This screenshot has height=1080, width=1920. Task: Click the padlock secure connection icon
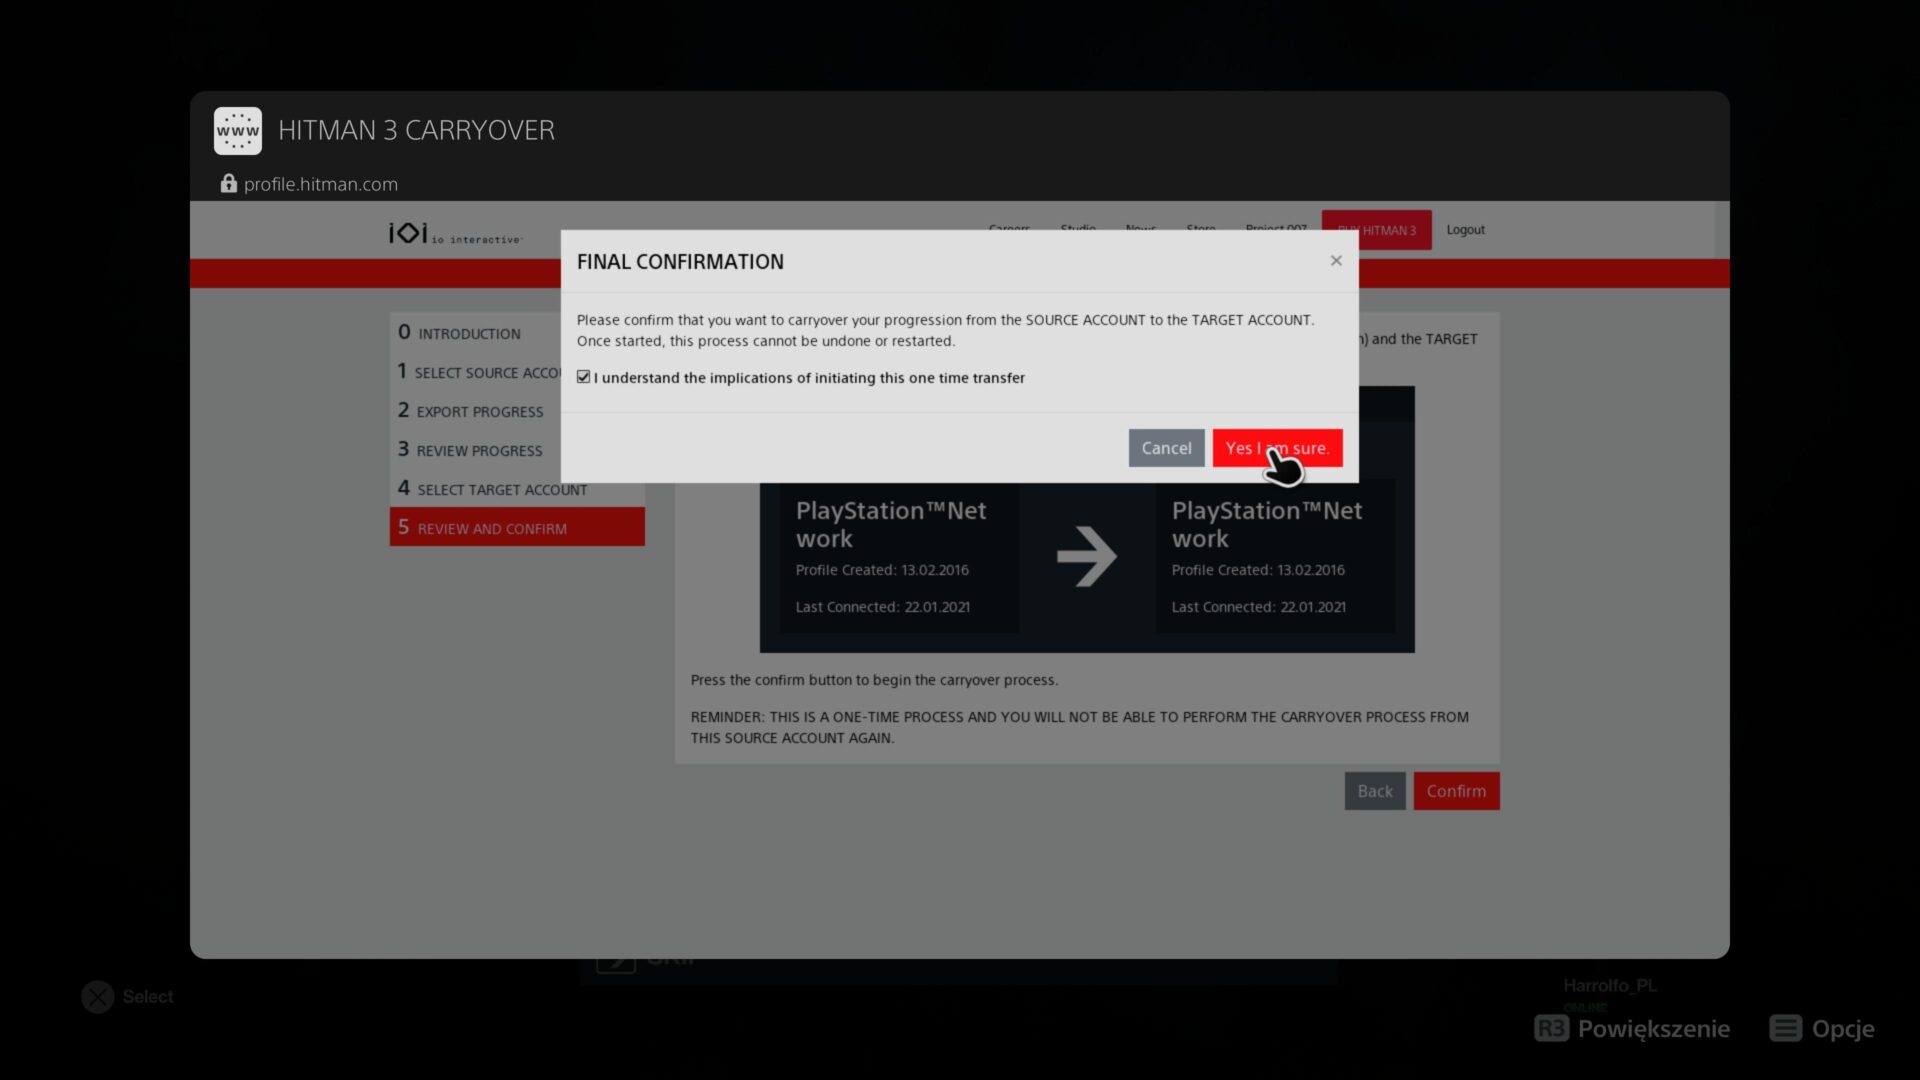click(x=228, y=184)
